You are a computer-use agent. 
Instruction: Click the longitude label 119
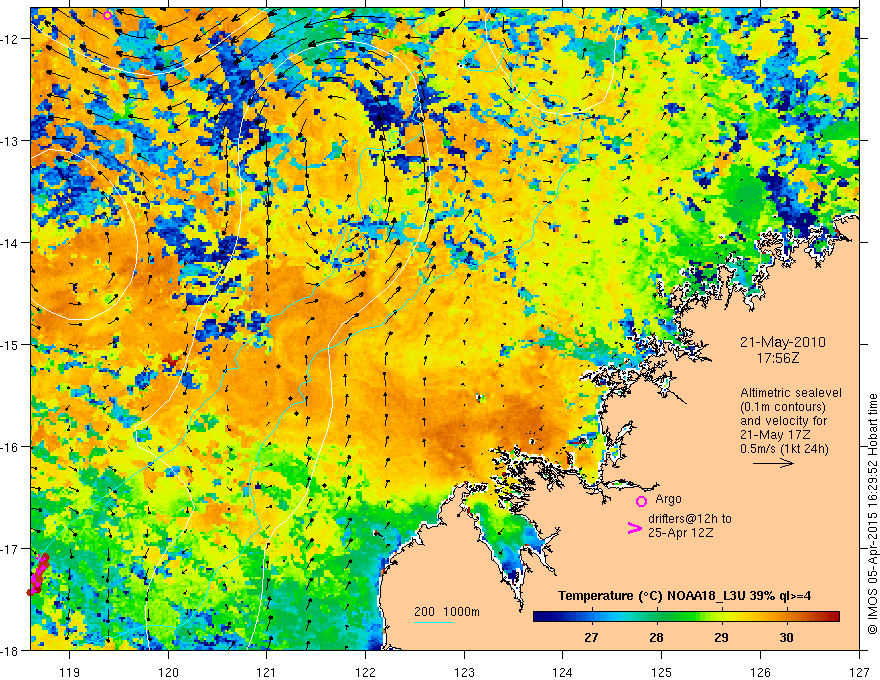70,672
